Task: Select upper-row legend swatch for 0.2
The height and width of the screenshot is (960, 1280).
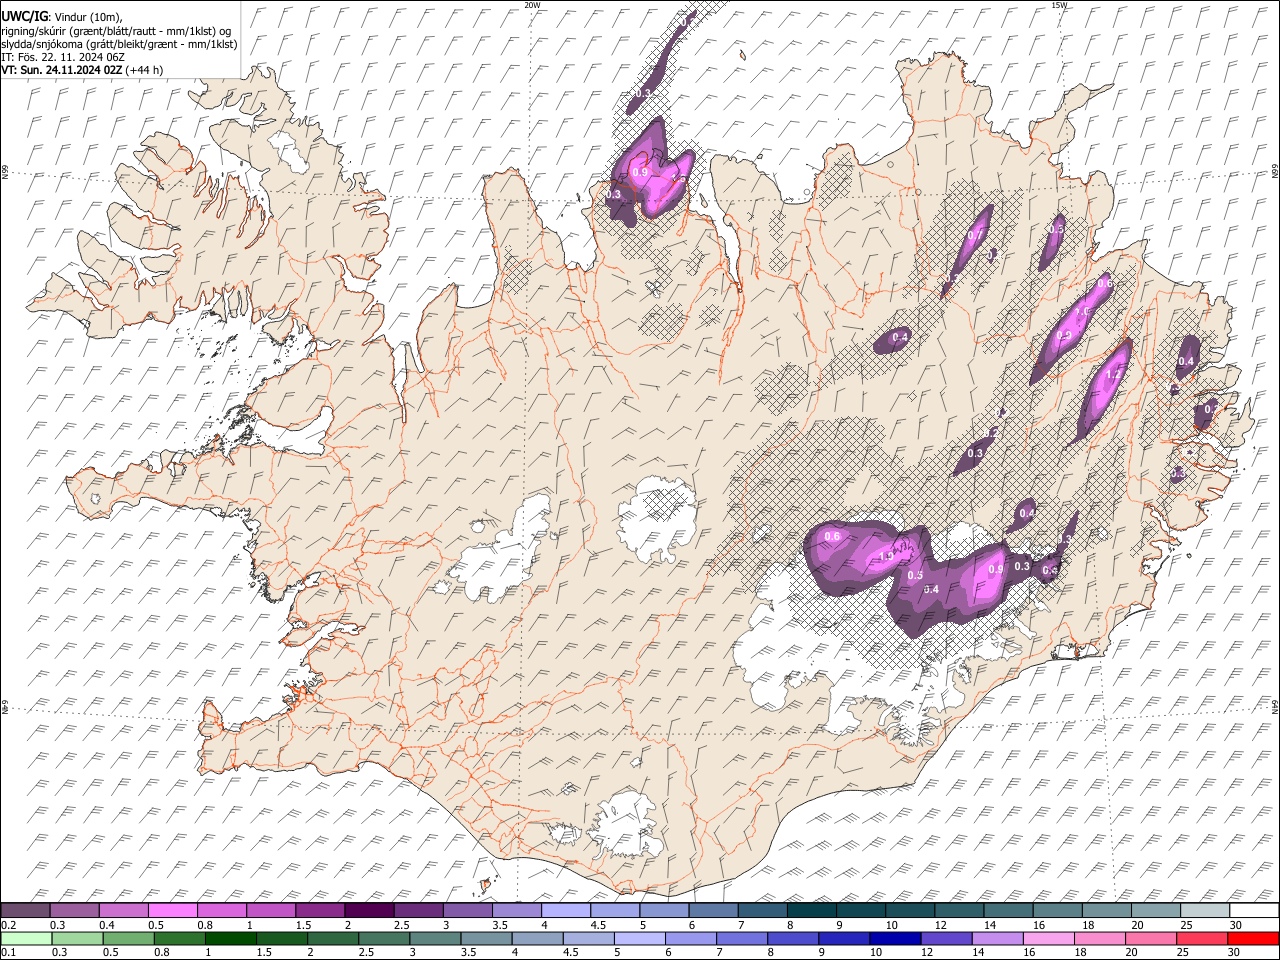Action: click(x=25, y=911)
